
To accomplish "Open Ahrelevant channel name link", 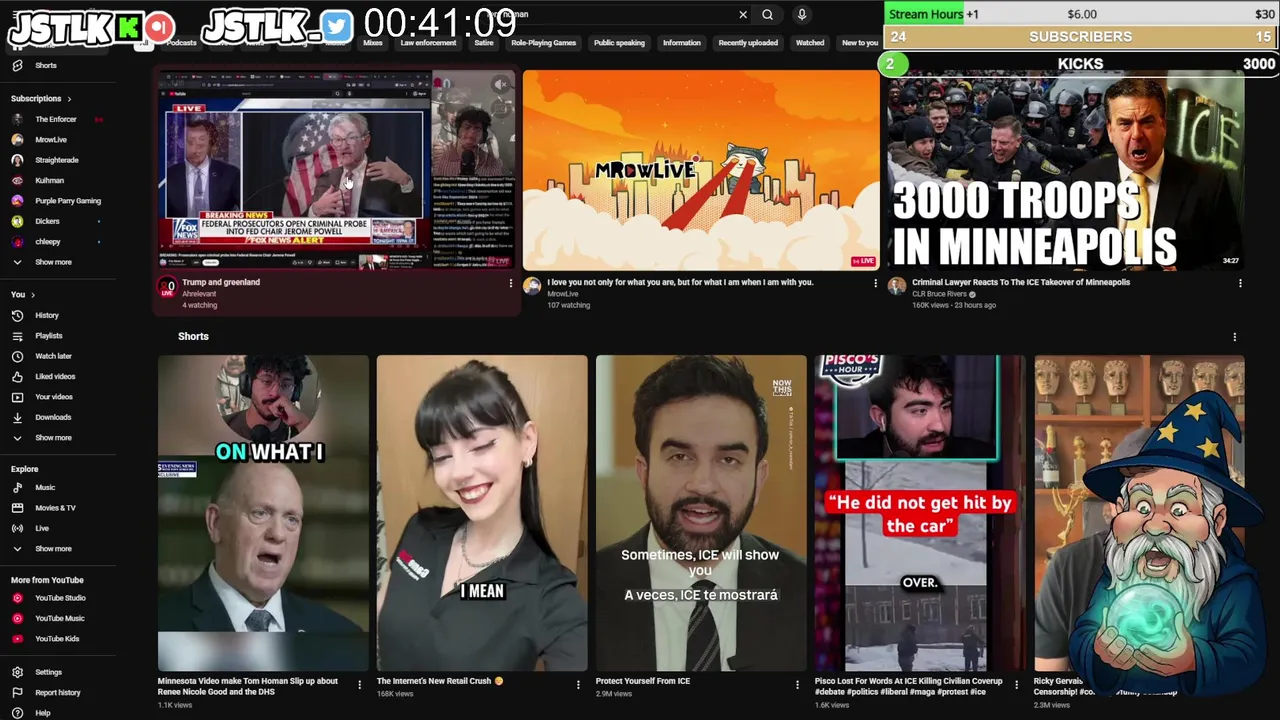I will [x=199, y=294].
